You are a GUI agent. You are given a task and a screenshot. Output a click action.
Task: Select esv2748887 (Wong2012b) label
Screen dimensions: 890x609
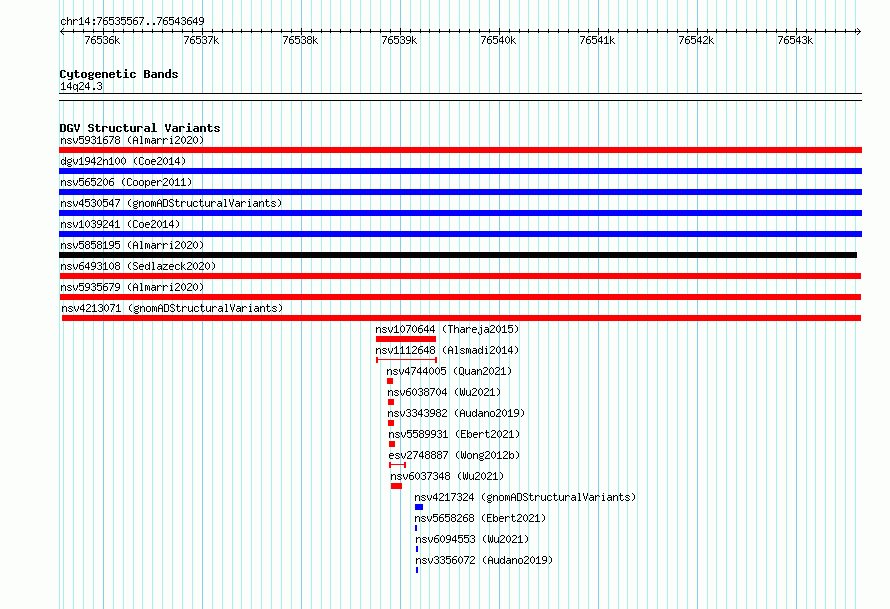(x=454, y=455)
